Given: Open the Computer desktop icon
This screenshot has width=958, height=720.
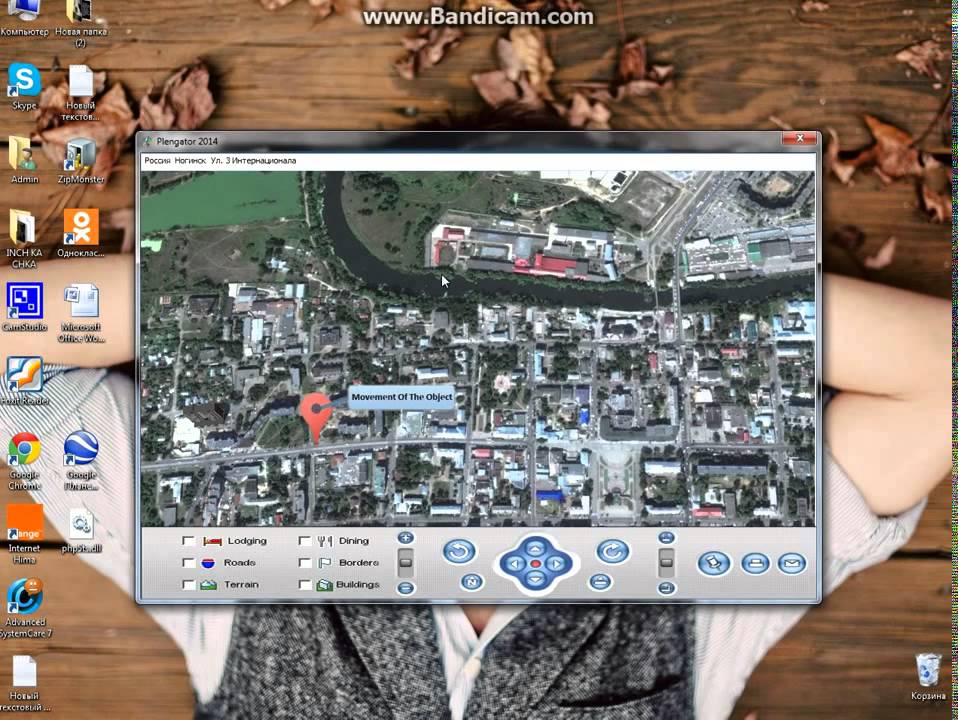Looking at the screenshot, I should 24,18.
